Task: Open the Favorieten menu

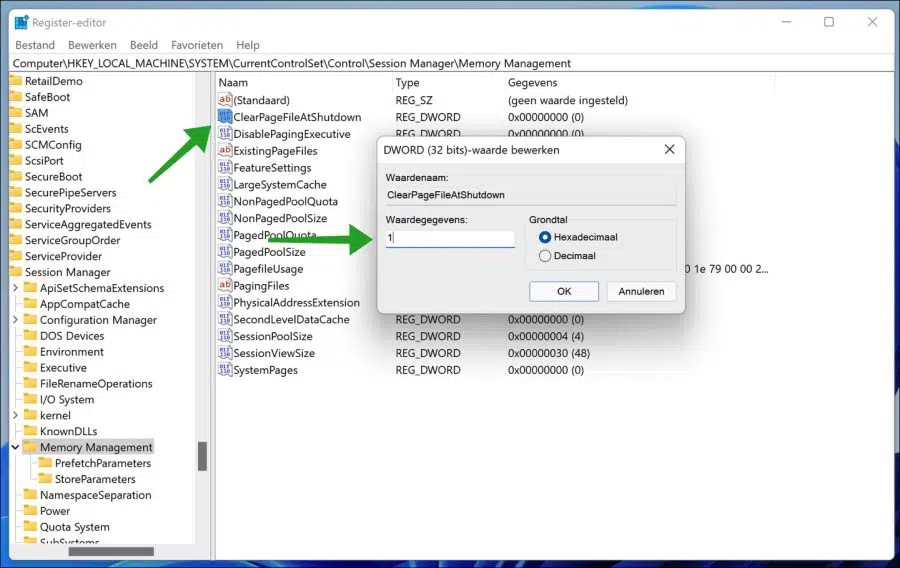Action: [x=197, y=45]
